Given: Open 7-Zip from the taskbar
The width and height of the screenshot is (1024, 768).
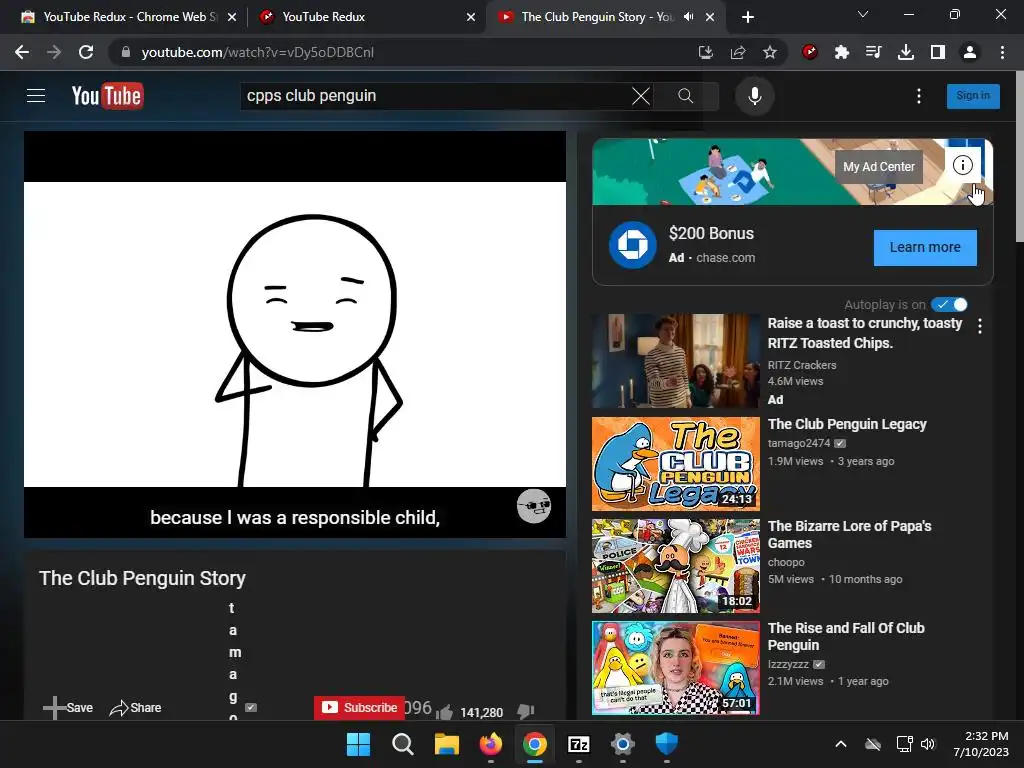Looking at the screenshot, I should 579,744.
